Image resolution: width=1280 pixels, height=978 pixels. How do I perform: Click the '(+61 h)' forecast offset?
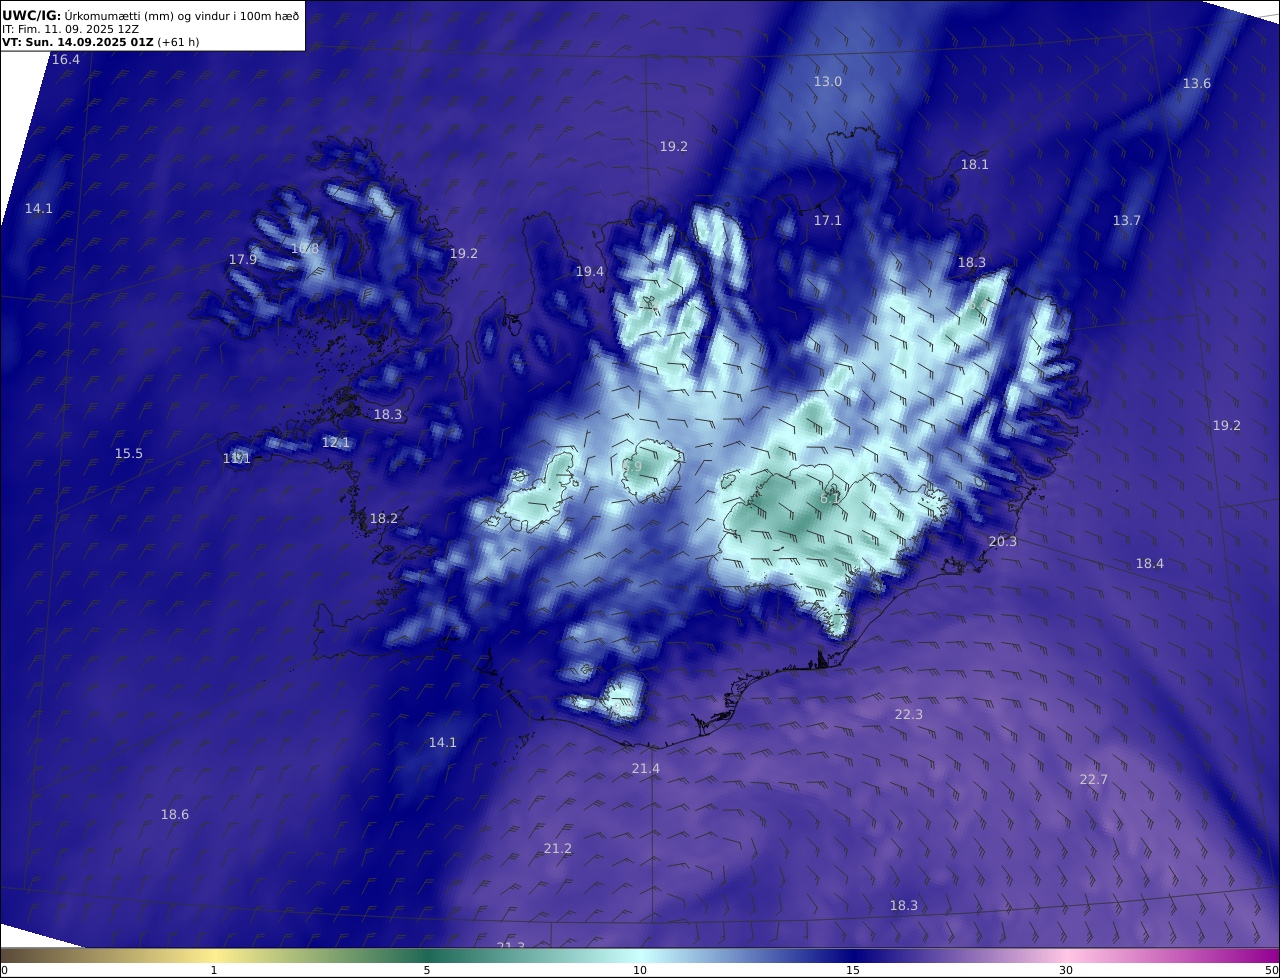pos(178,43)
